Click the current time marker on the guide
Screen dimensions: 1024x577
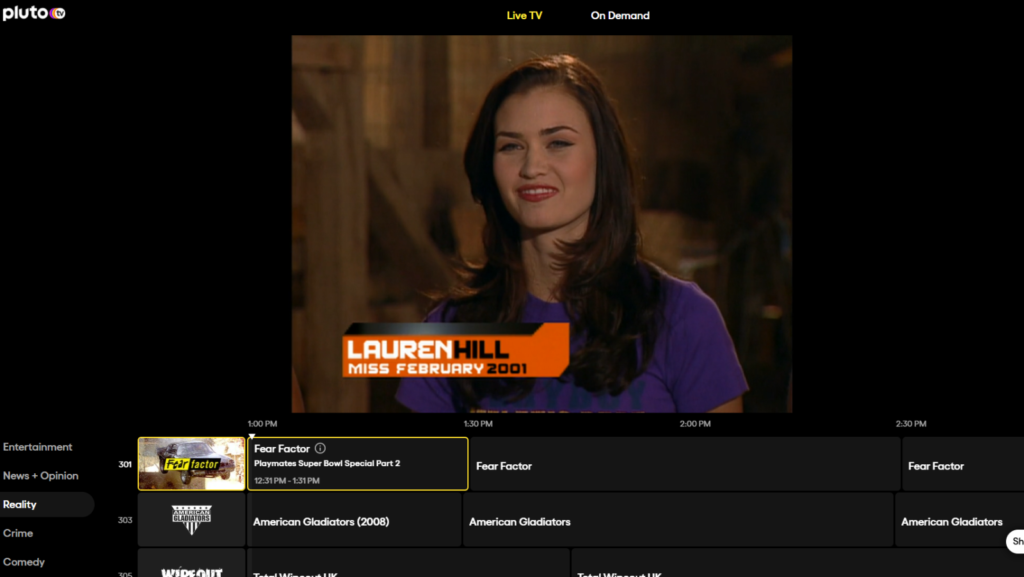(x=251, y=436)
